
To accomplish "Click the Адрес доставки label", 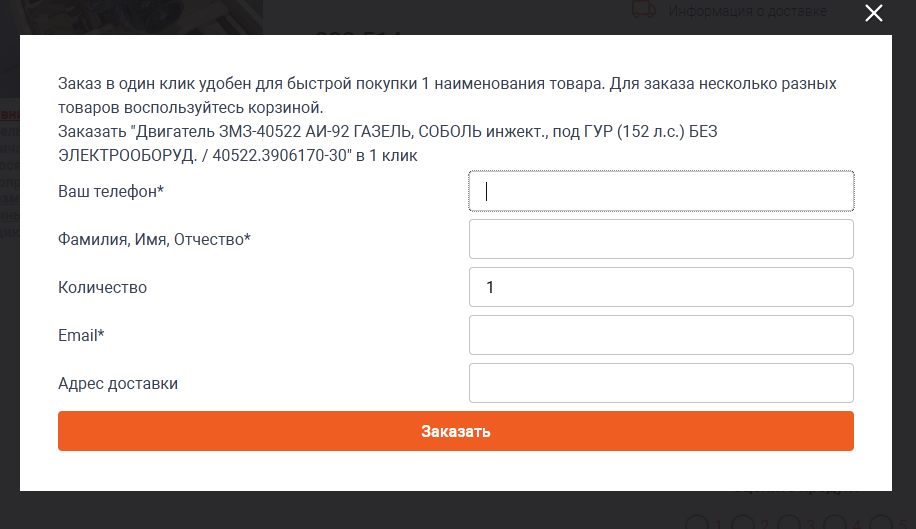I will (x=118, y=384).
